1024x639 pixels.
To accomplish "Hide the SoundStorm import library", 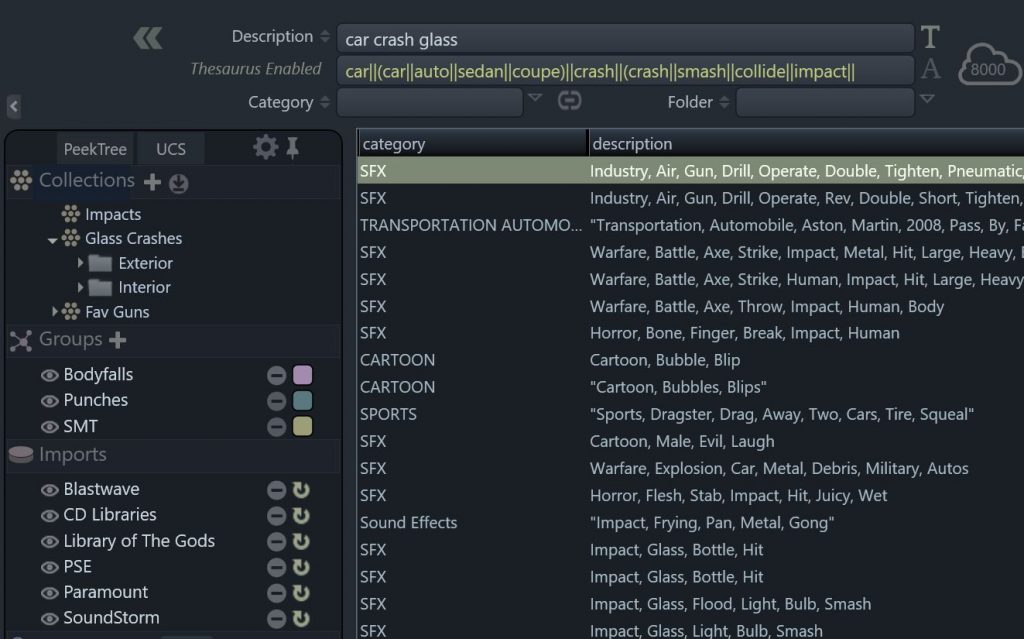I will tap(50, 616).
